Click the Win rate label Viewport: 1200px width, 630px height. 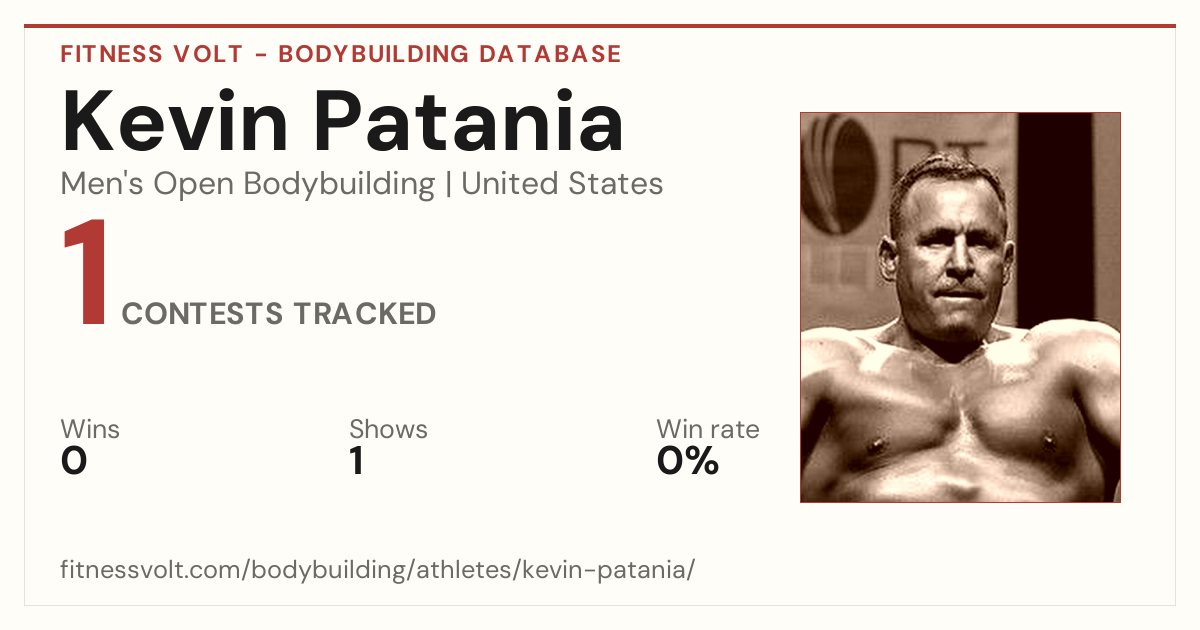click(x=708, y=430)
